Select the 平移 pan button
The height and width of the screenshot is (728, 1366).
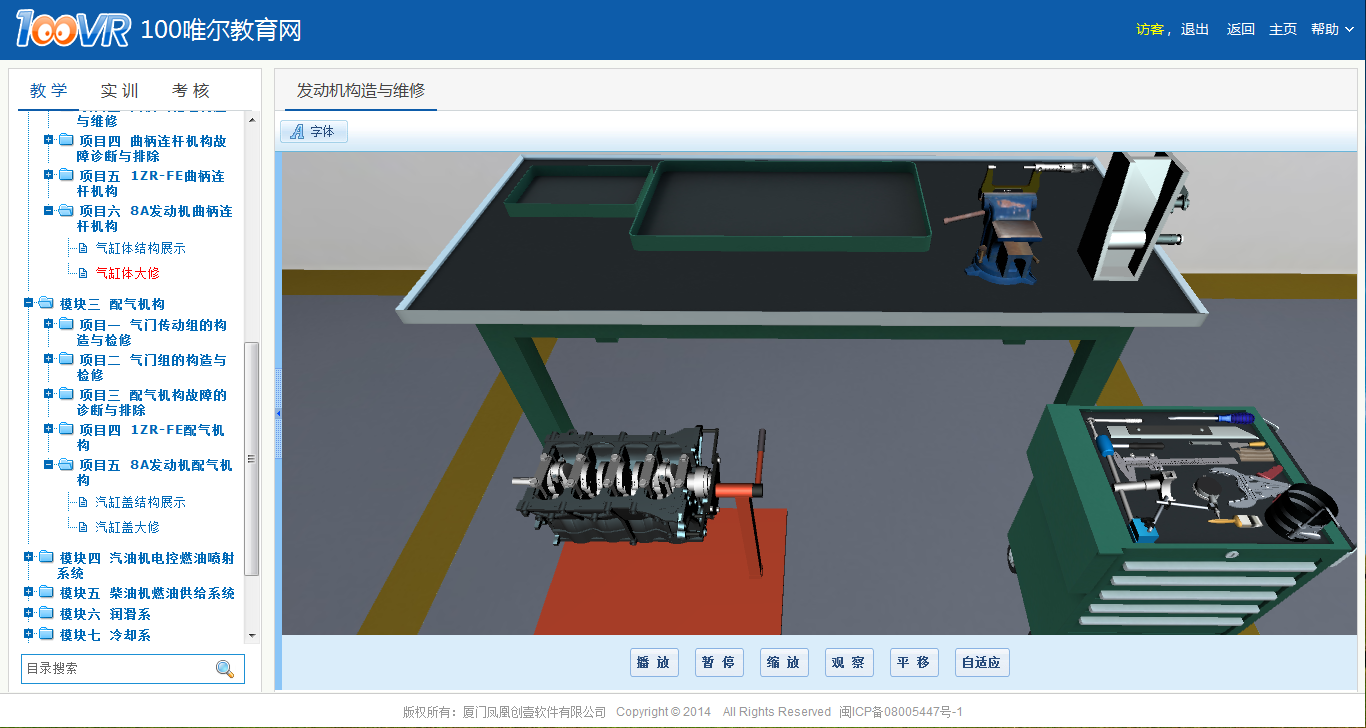coord(912,662)
